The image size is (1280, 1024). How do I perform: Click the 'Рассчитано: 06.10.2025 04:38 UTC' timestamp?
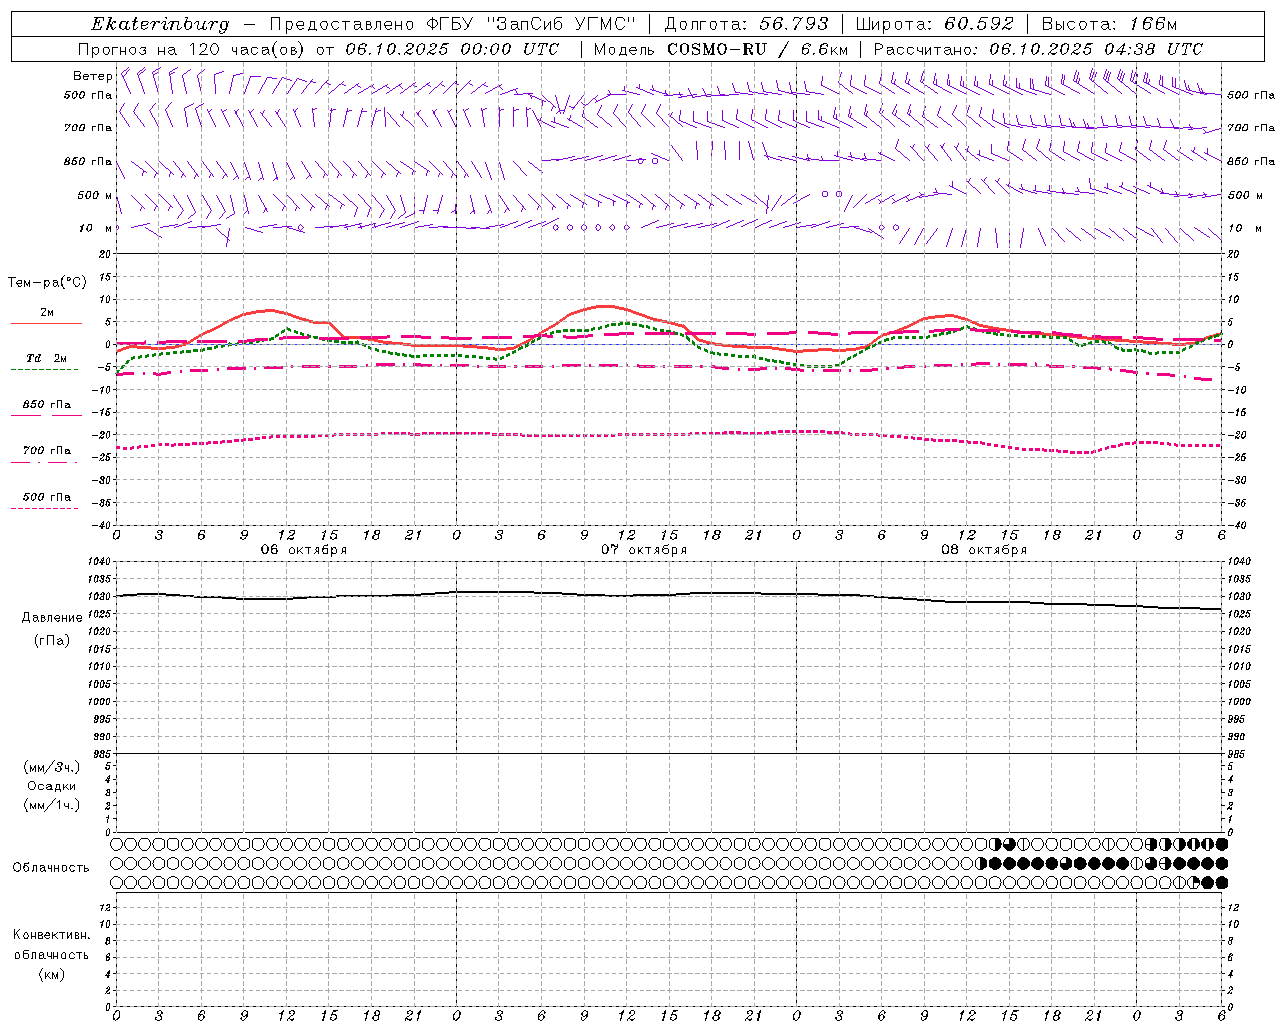(1038, 49)
